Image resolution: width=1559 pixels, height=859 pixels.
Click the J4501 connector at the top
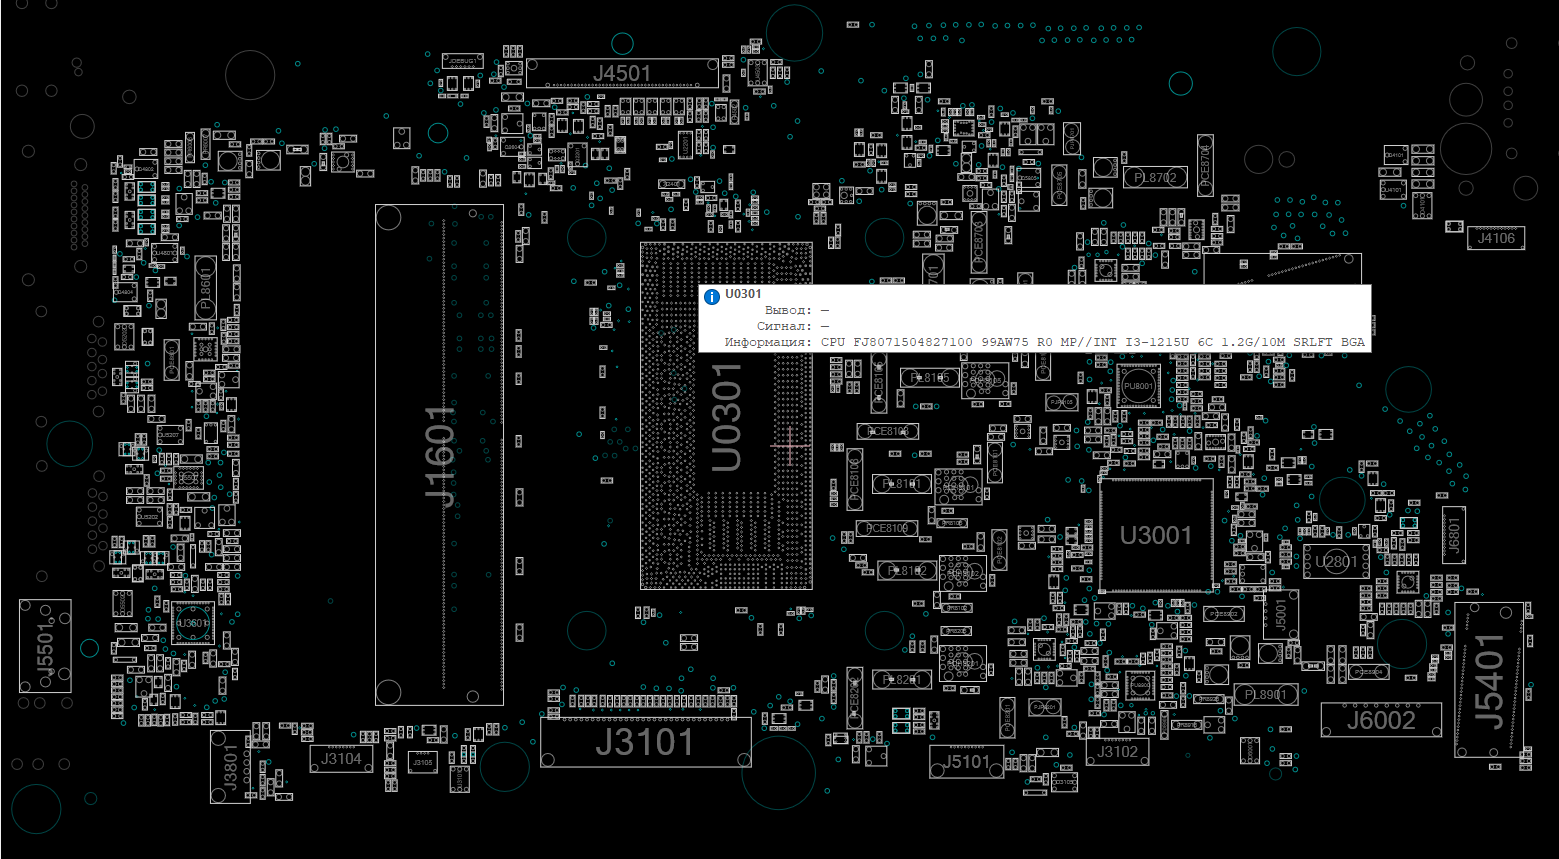tap(622, 73)
